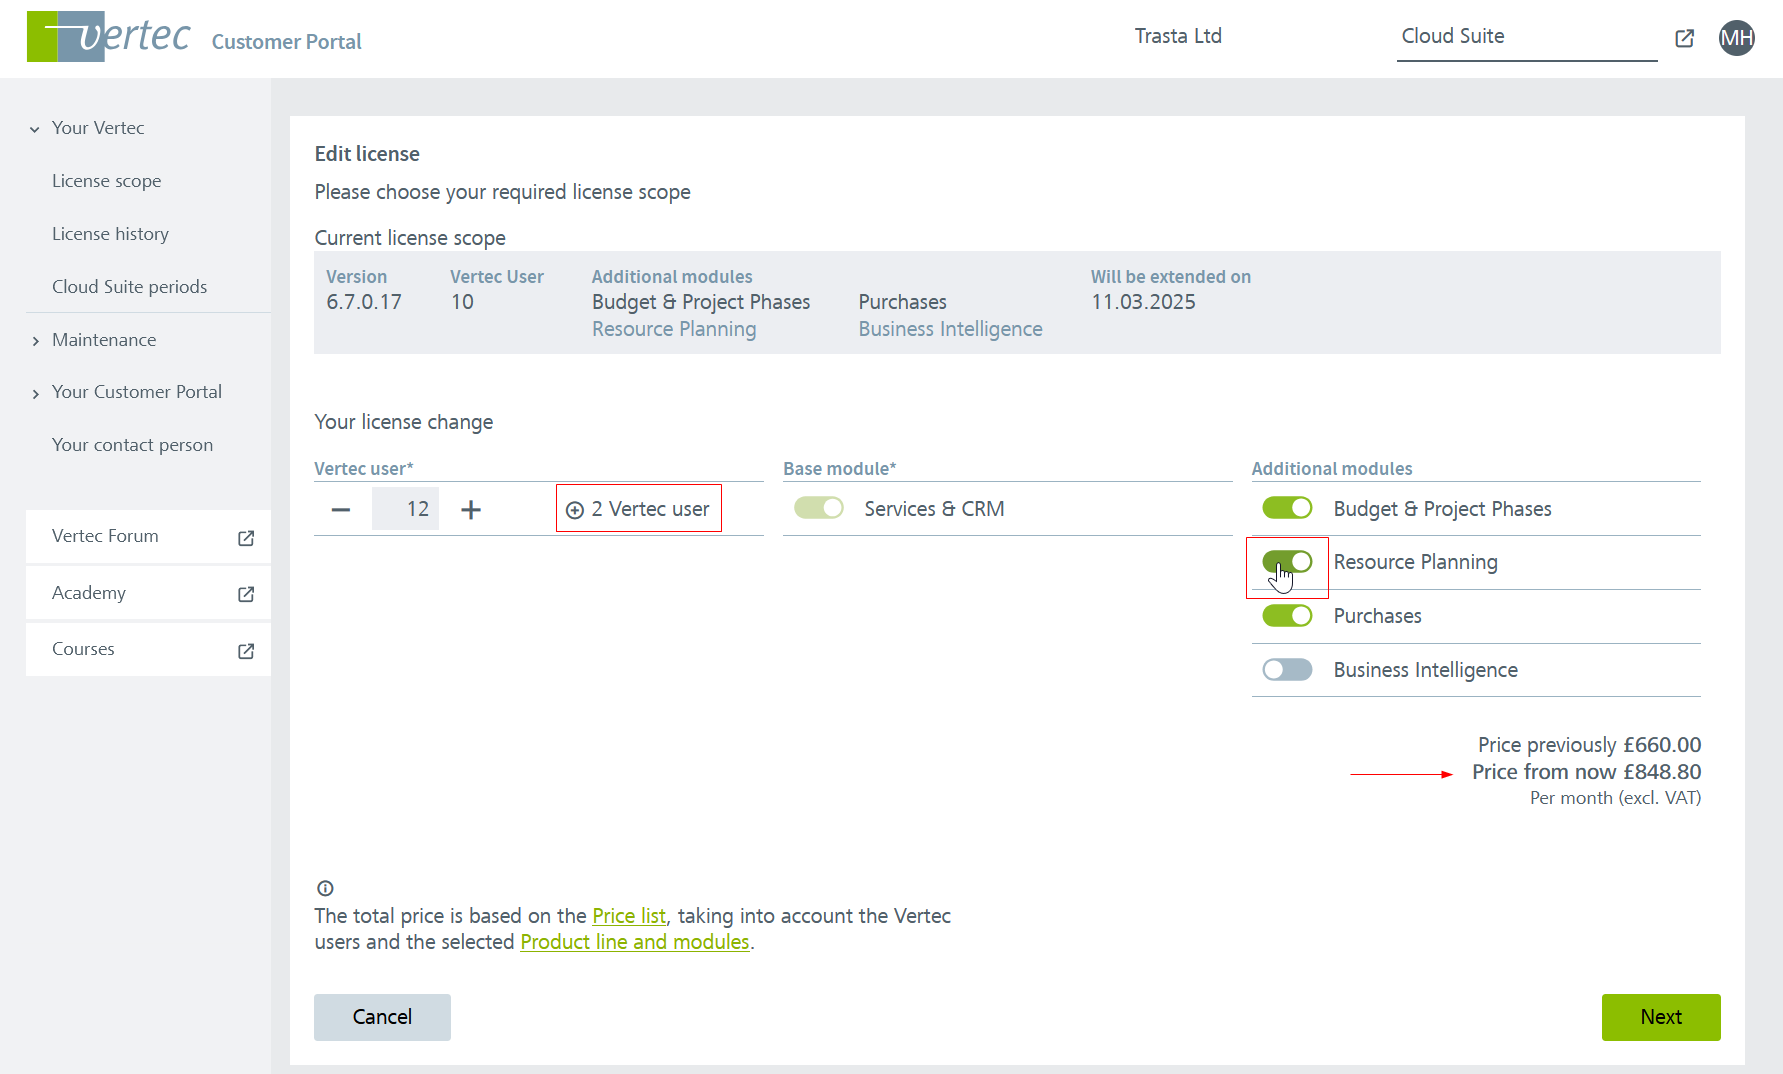Image resolution: width=1783 pixels, height=1074 pixels.
Task: Open the Price list link
Action: click(628, 916)
